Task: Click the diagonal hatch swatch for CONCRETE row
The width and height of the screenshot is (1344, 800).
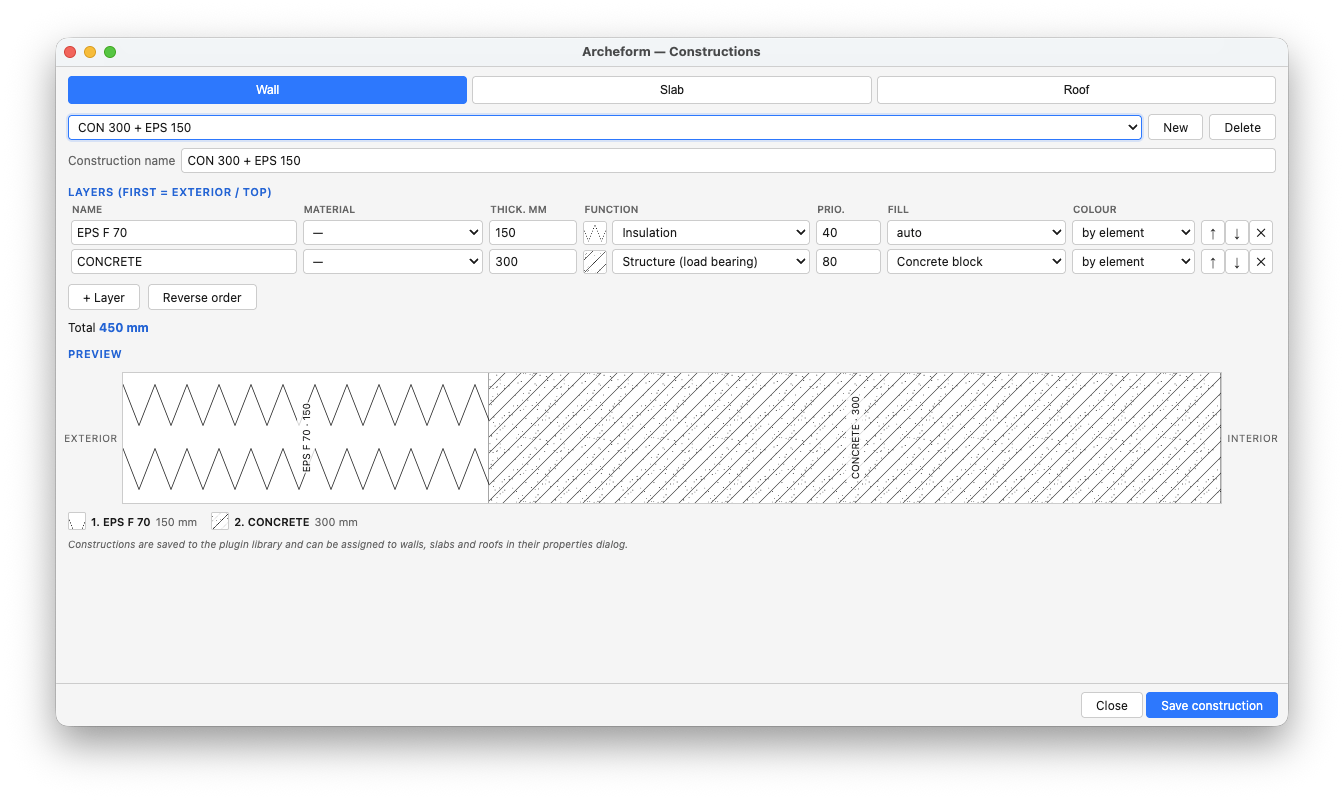Action: pyautogui.click(x=595, y=262)
